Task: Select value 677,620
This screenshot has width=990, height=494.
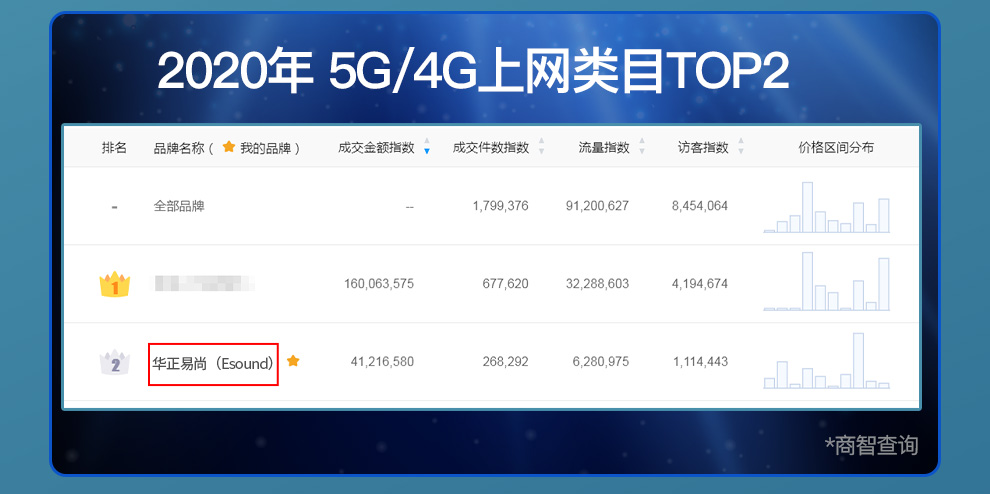Action: pos(505,284)
